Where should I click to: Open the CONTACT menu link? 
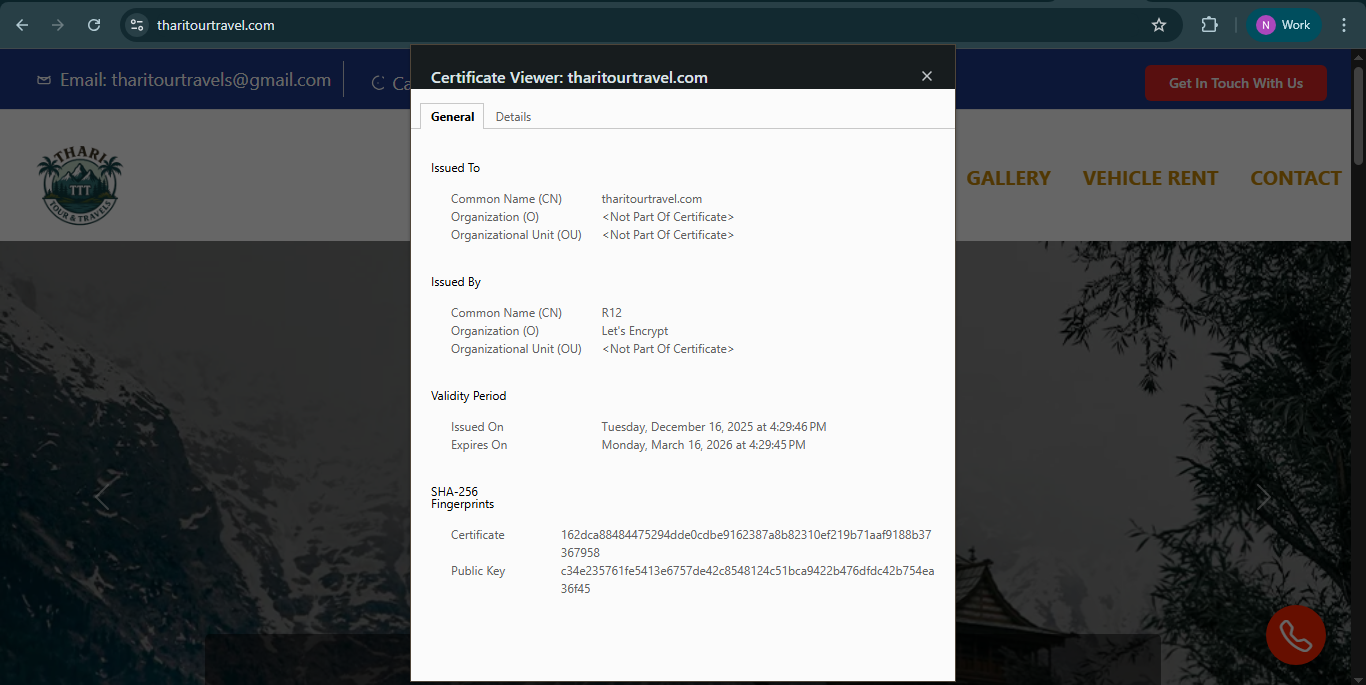click(1295, 178)
